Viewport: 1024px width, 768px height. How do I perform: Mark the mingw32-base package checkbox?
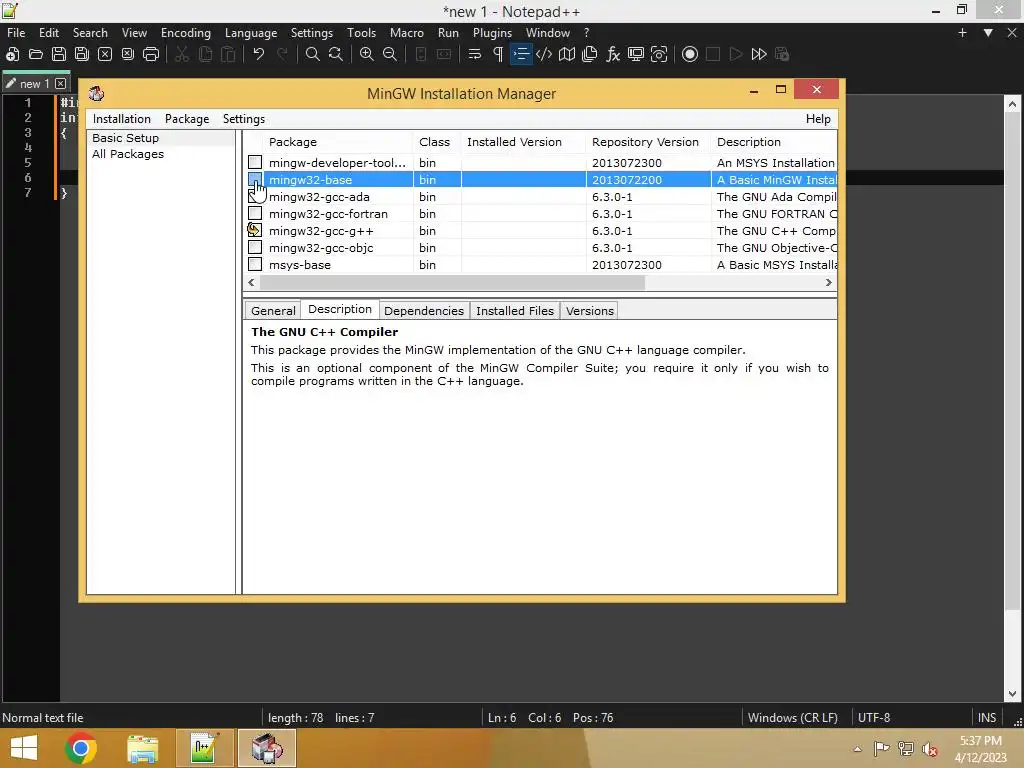click(255, 179)
